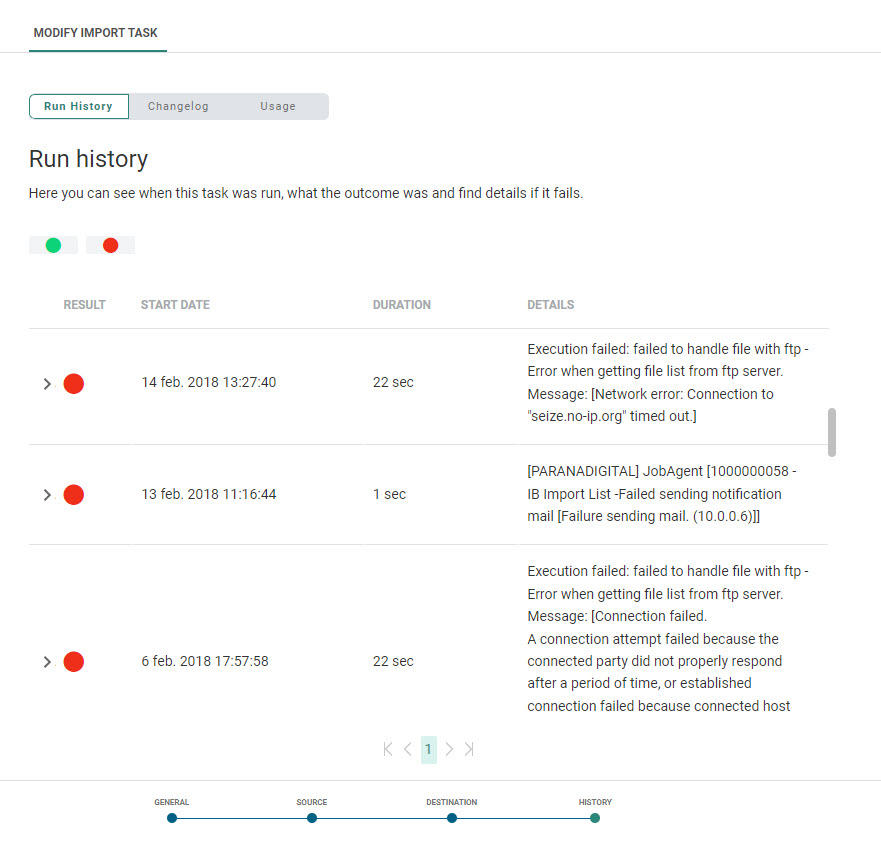Image resolution: width=881 pixels, height=844 pixels.
Task: Click the next page arrow icon
Action: (x=449, y=749)
